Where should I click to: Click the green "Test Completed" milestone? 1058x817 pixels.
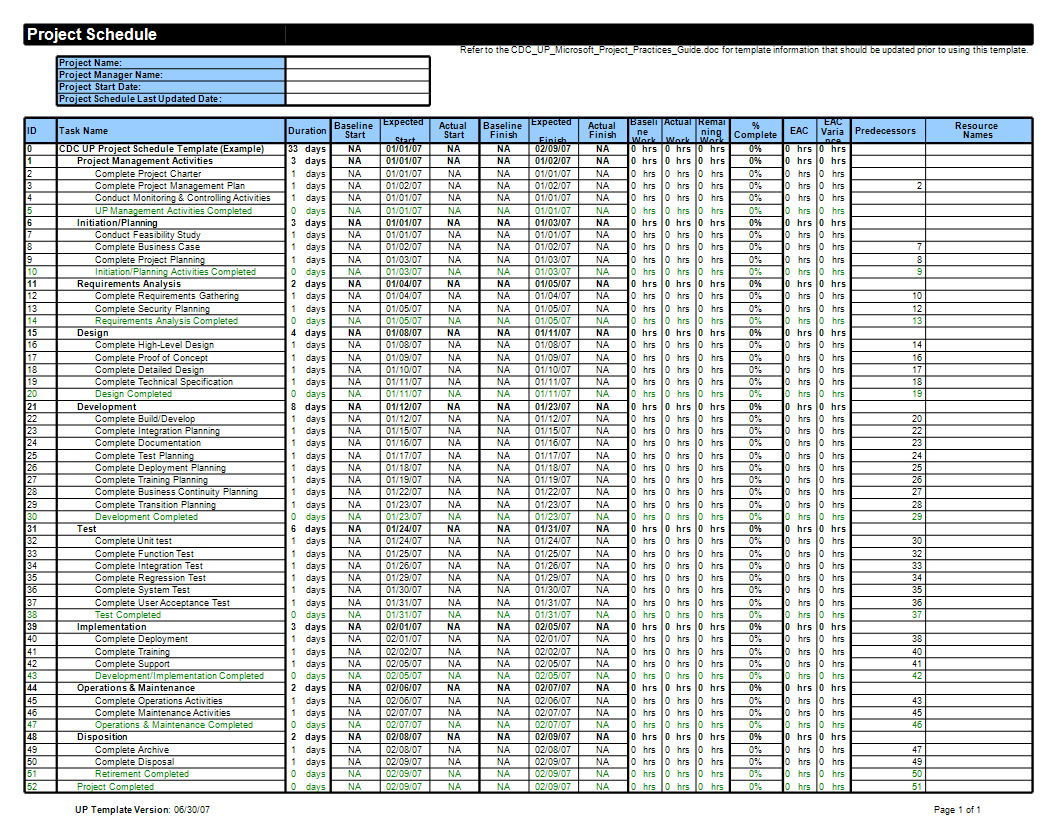128,615
